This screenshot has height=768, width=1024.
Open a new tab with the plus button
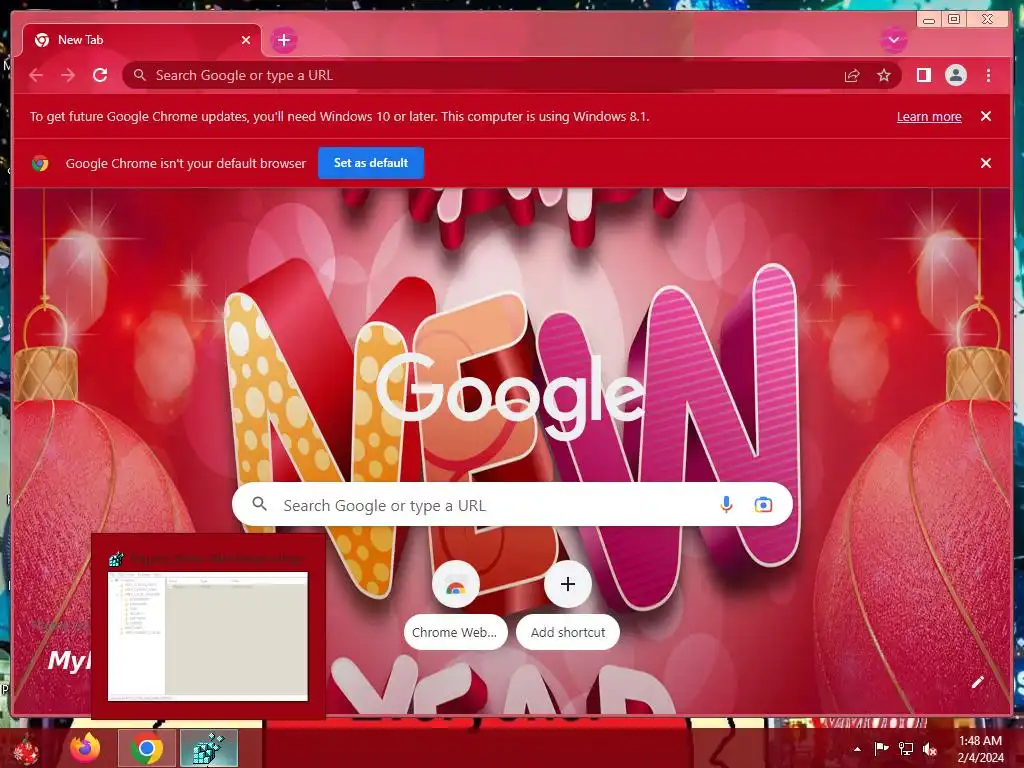(x=283, y=40)
